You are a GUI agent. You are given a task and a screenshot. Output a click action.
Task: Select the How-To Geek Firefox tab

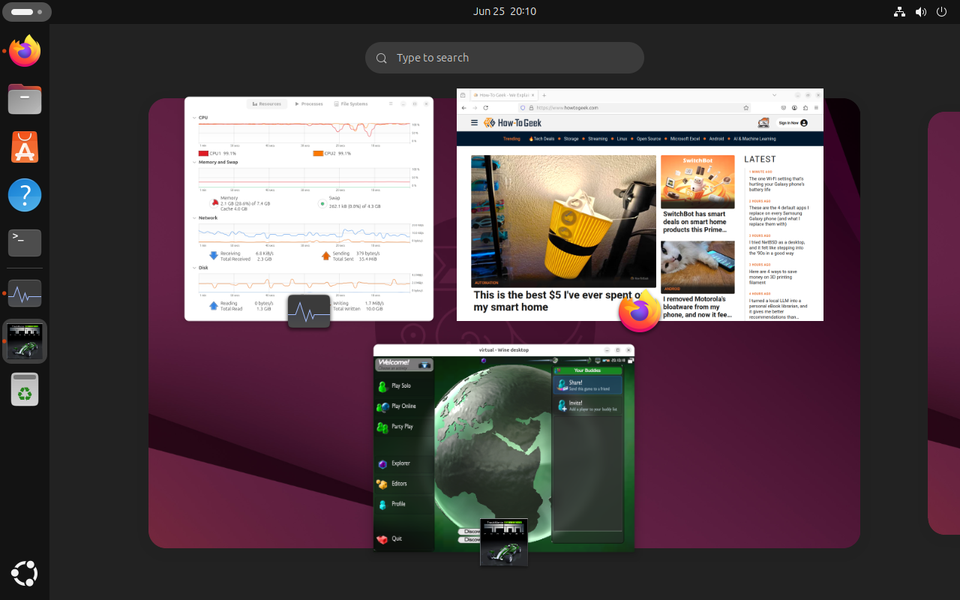(x=503, y=96)
